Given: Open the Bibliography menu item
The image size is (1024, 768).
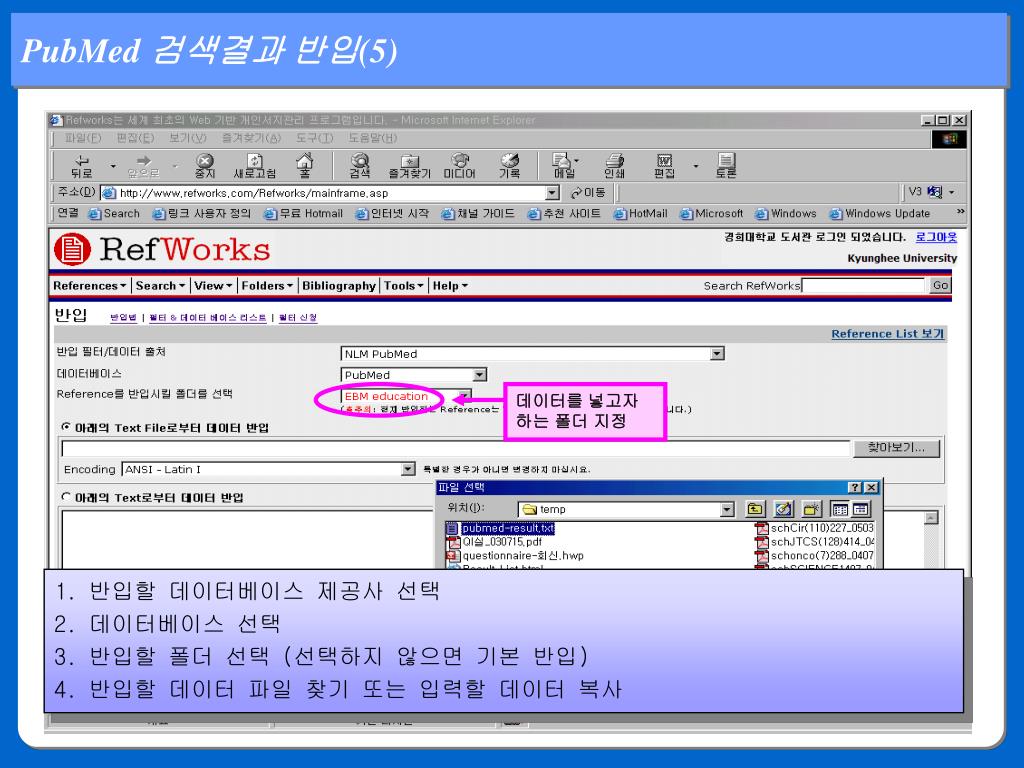Looking at the screenshot, I should tap(338, 285).
